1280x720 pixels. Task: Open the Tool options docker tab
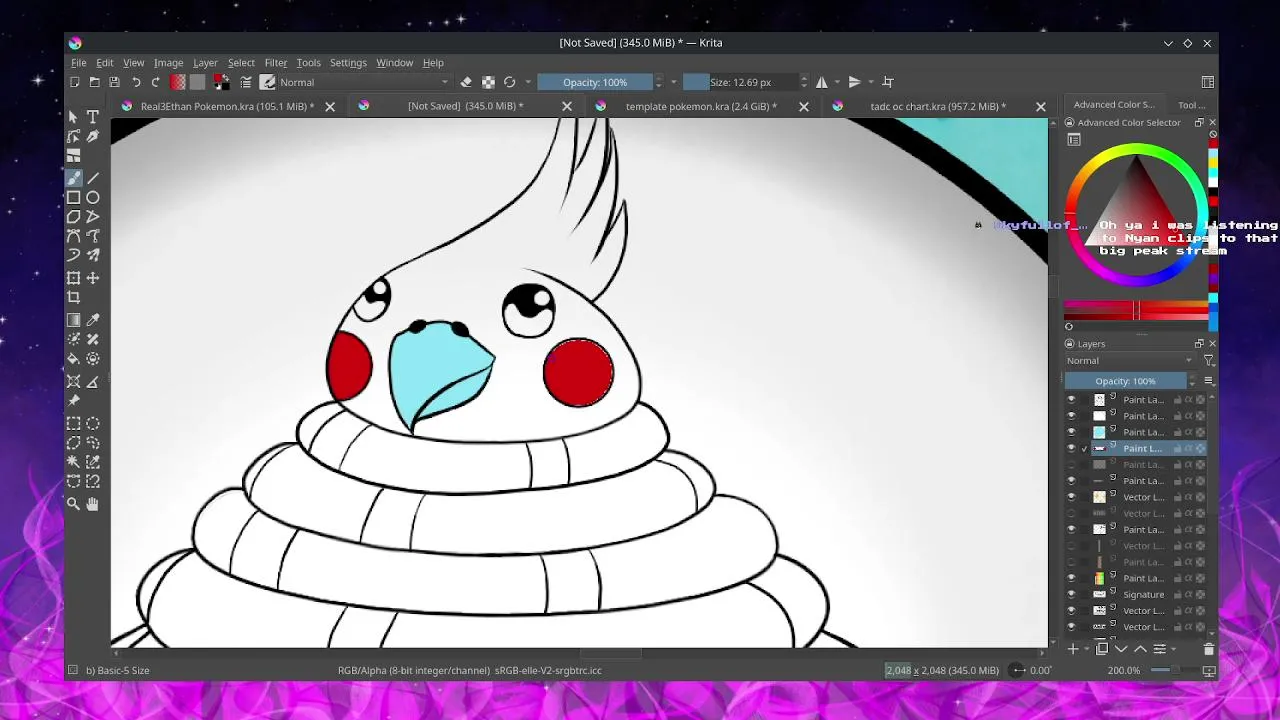pyautogui.click(x=1191, y=105)
